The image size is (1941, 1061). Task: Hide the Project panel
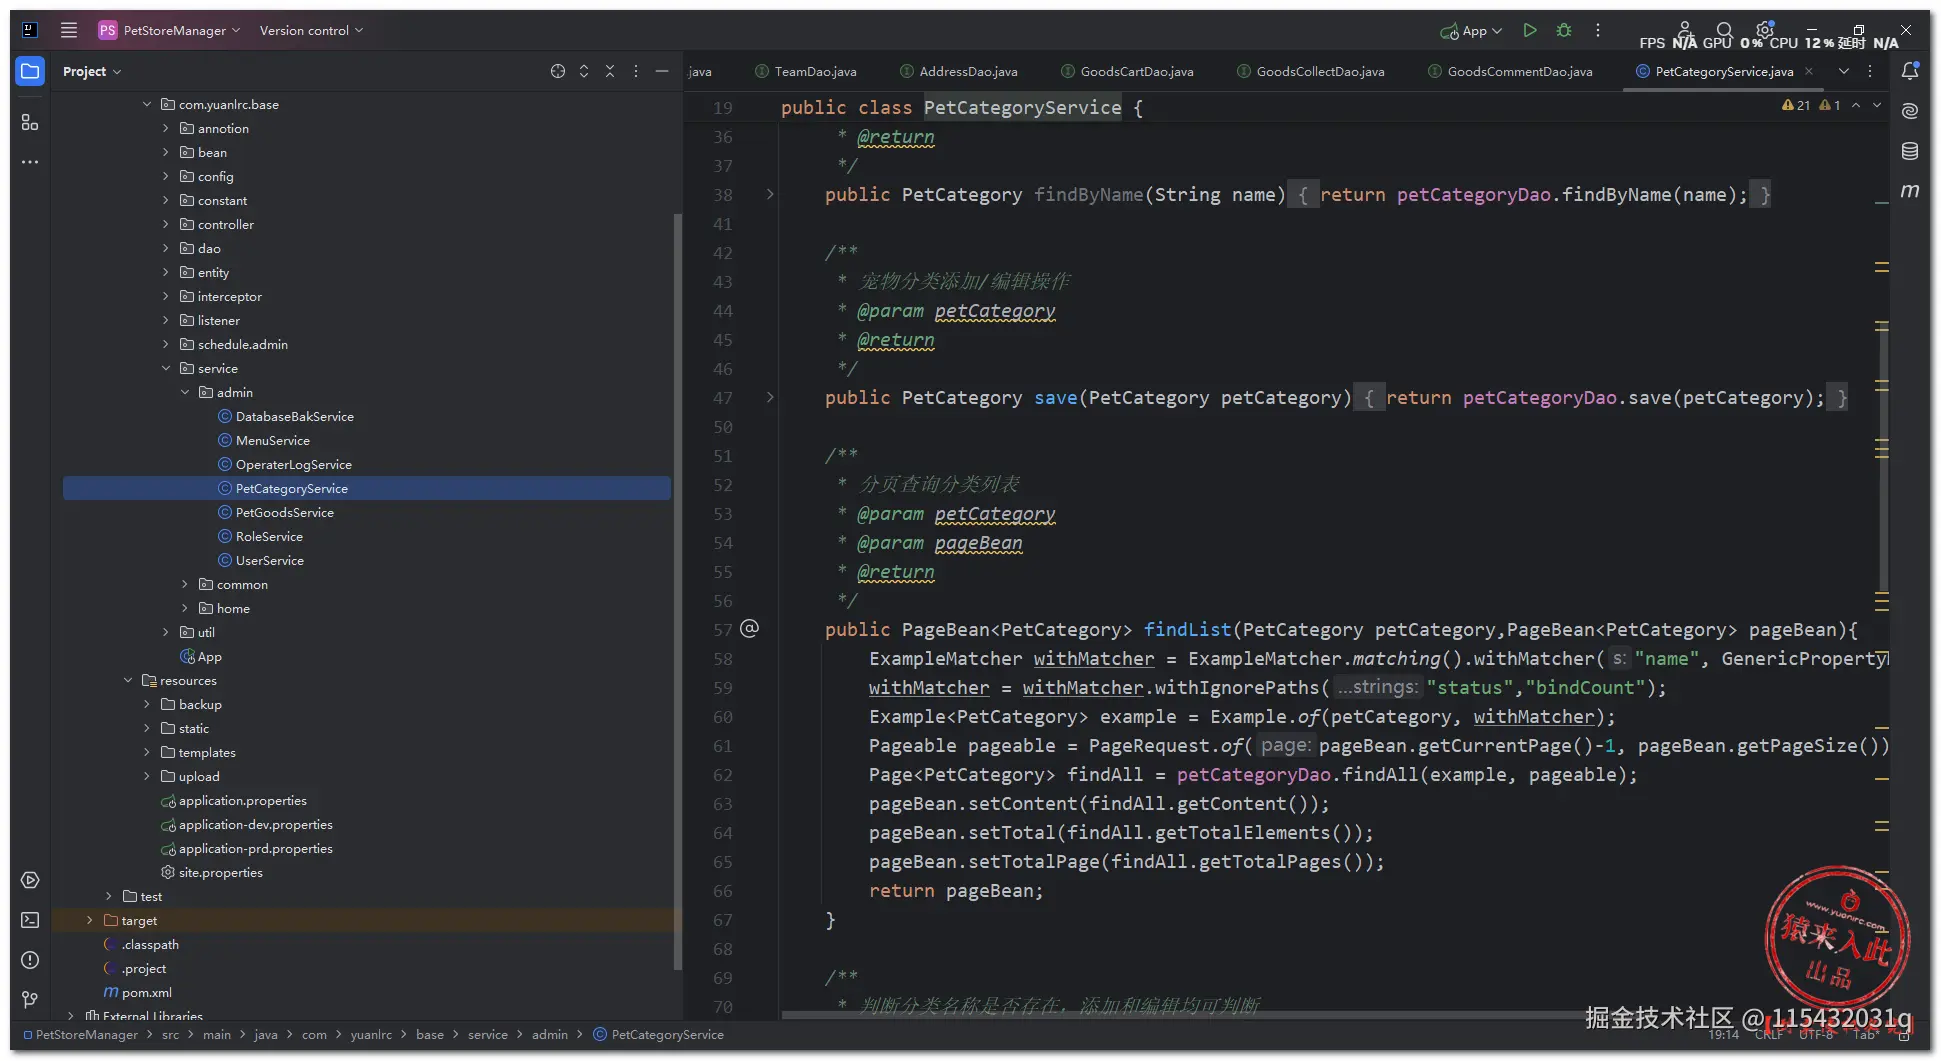[662, 71]
